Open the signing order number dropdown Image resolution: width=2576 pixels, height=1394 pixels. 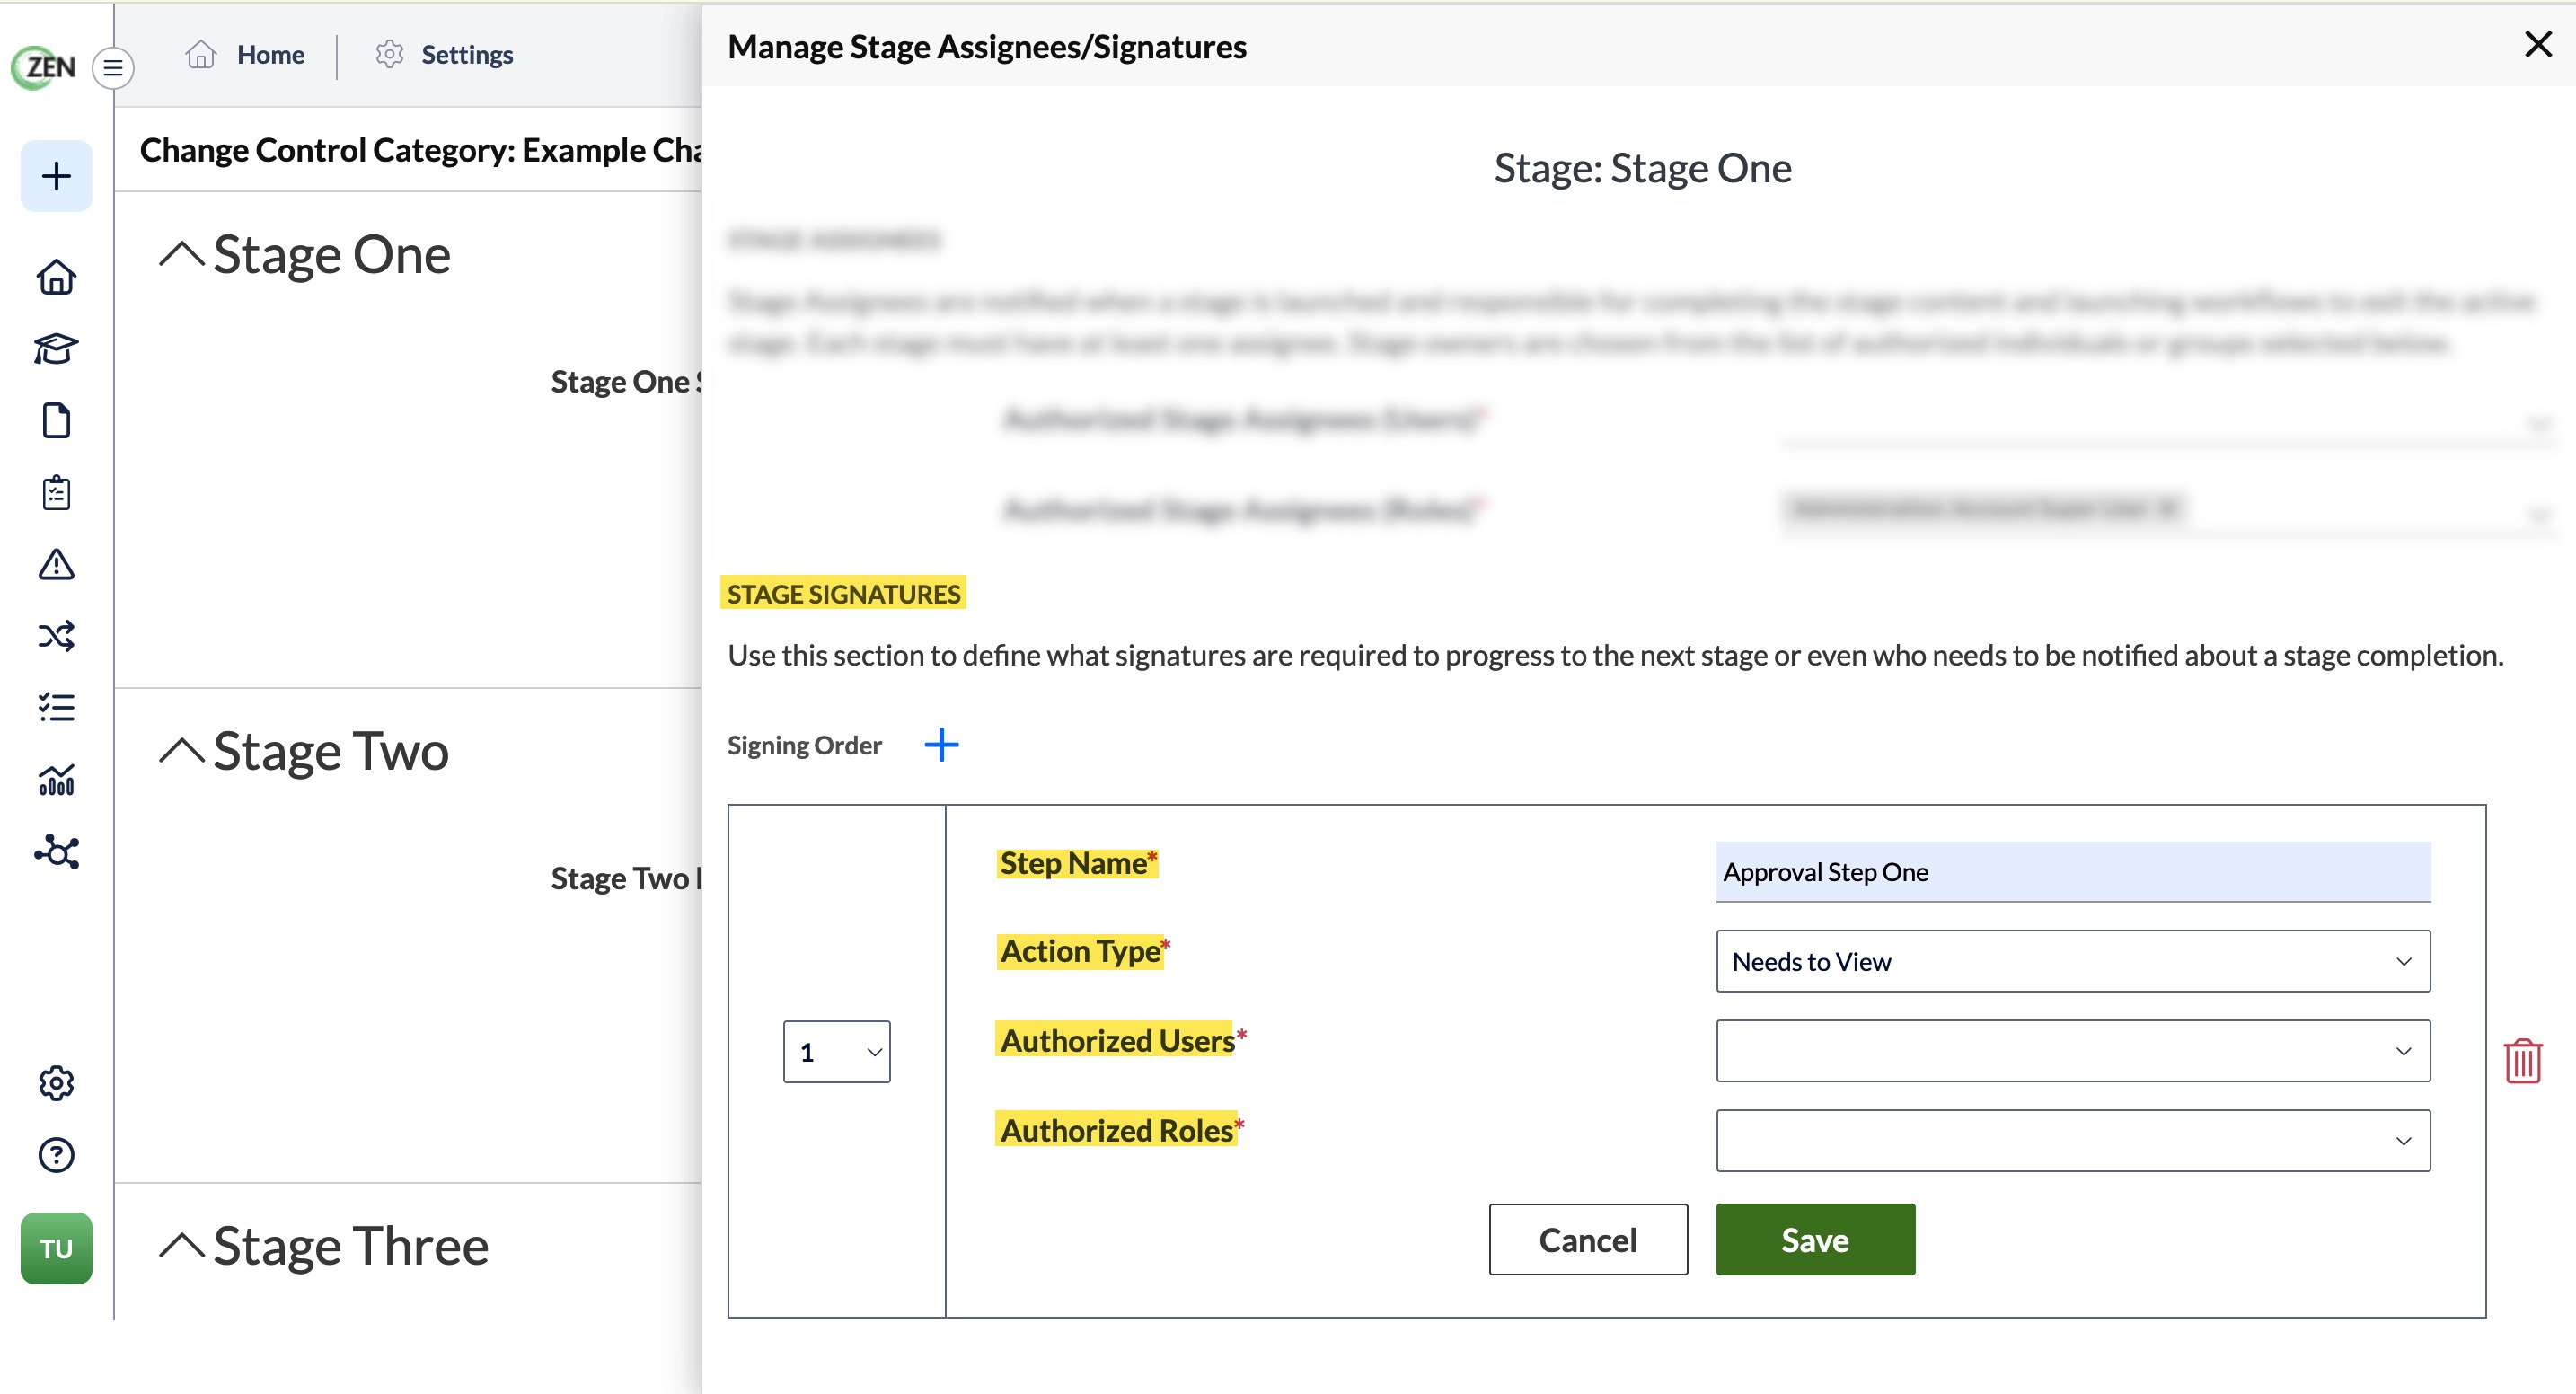coord(837,1051)
